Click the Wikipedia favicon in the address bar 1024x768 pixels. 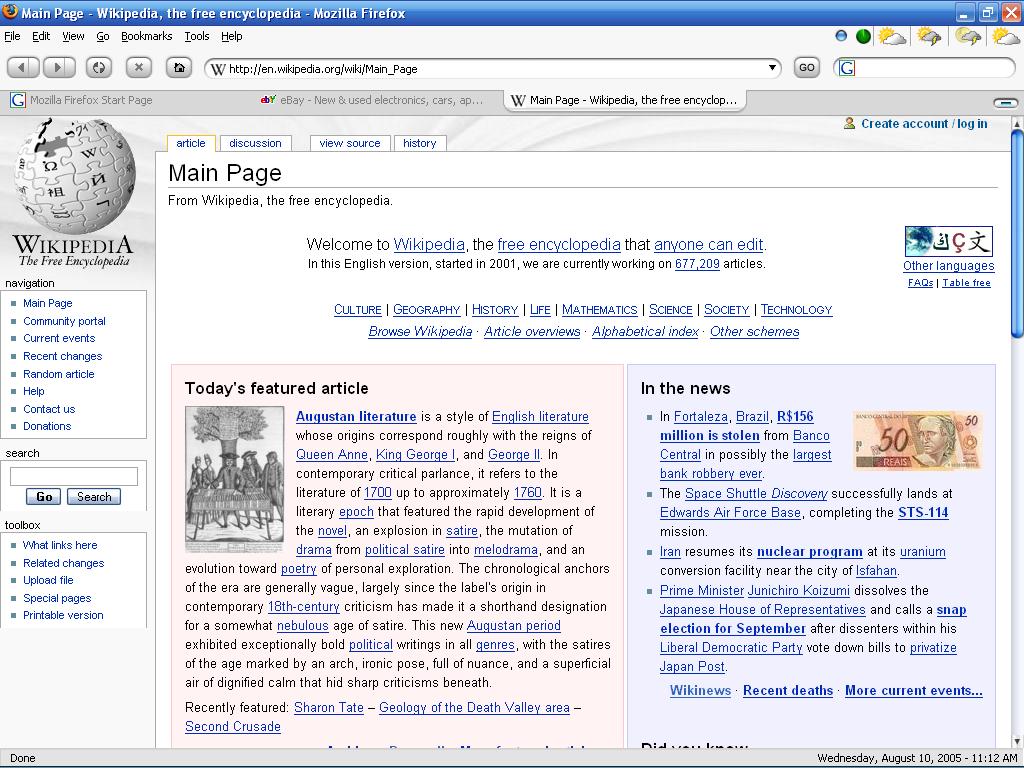coord(218,69)
